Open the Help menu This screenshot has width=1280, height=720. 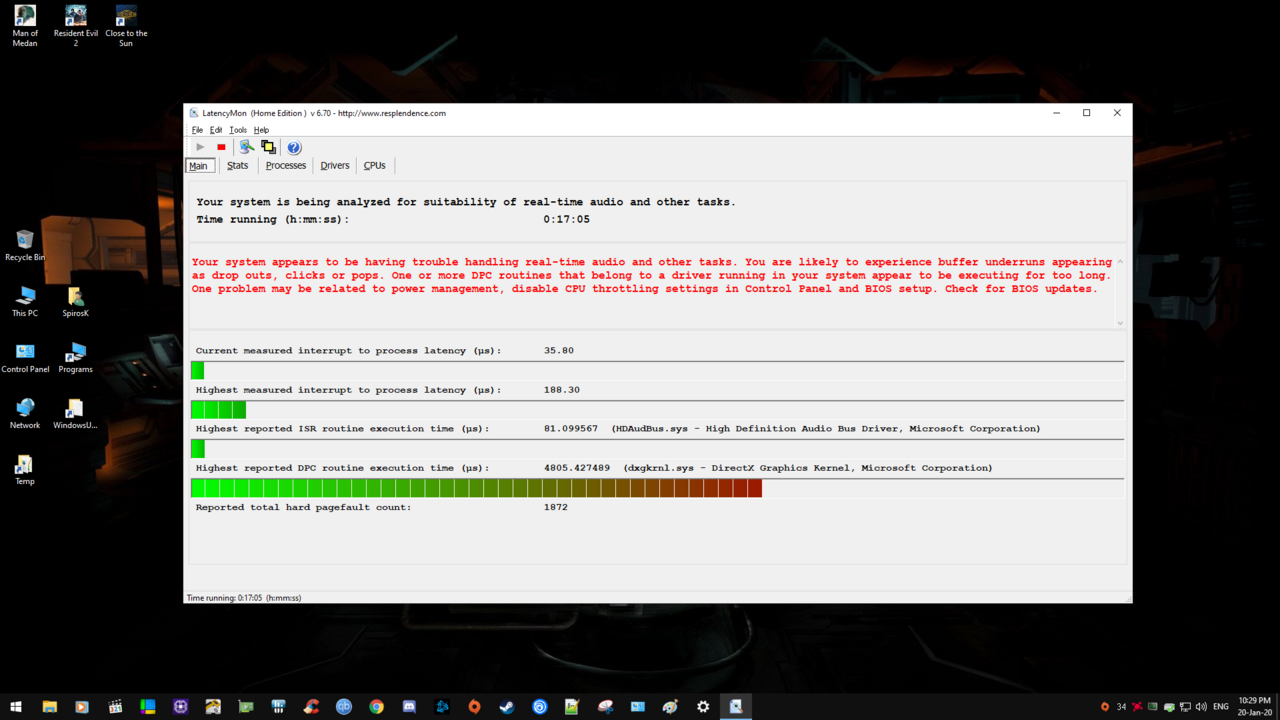pos(261,130)
